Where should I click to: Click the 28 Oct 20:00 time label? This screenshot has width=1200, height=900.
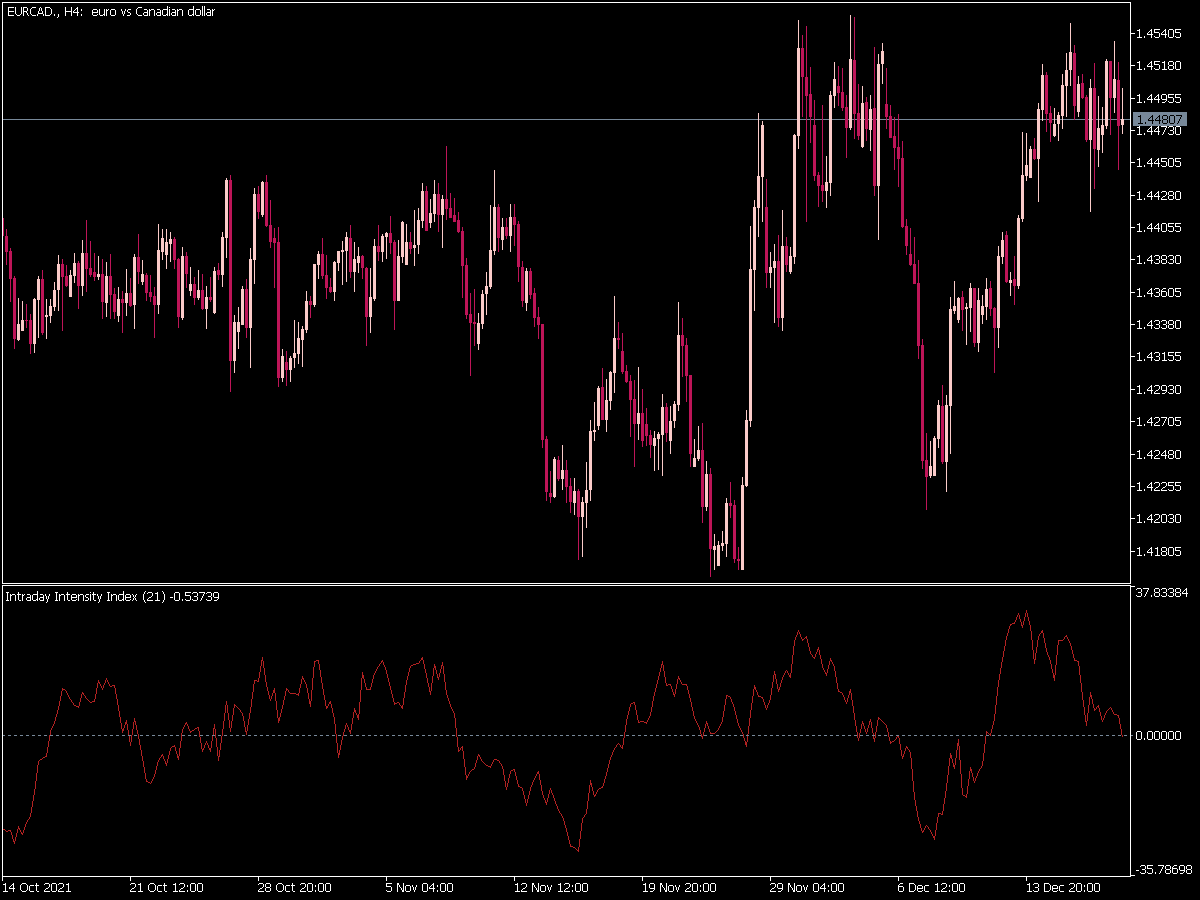tap(294, 887)
